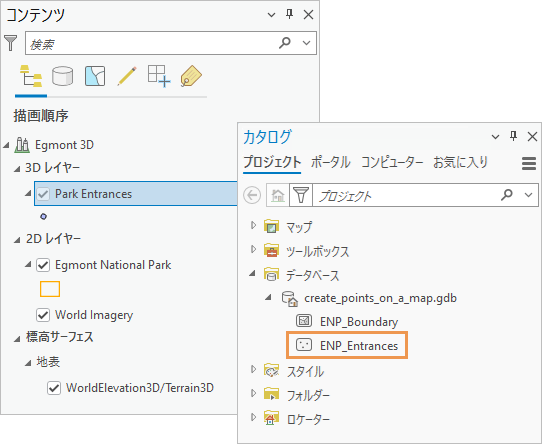This screenshot has width=542, height=444.
Task: Collapse the 地表 surface node
Action: click(x=28, y=363)
